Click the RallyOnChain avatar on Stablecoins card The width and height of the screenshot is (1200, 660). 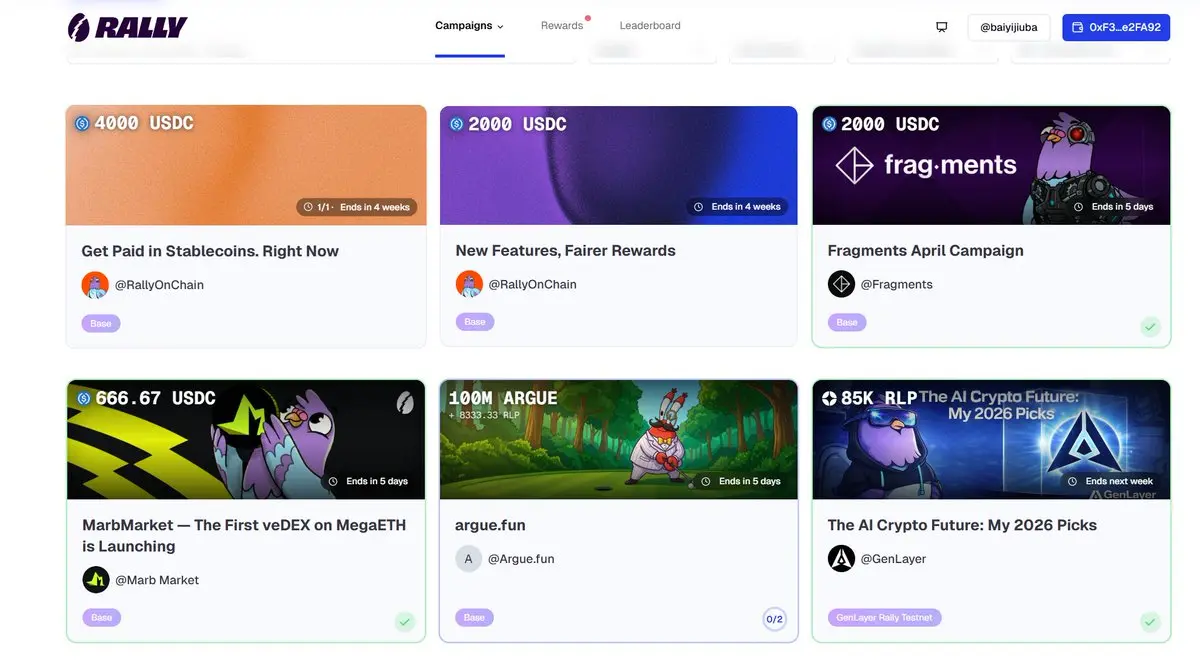[x=95, y=285]
